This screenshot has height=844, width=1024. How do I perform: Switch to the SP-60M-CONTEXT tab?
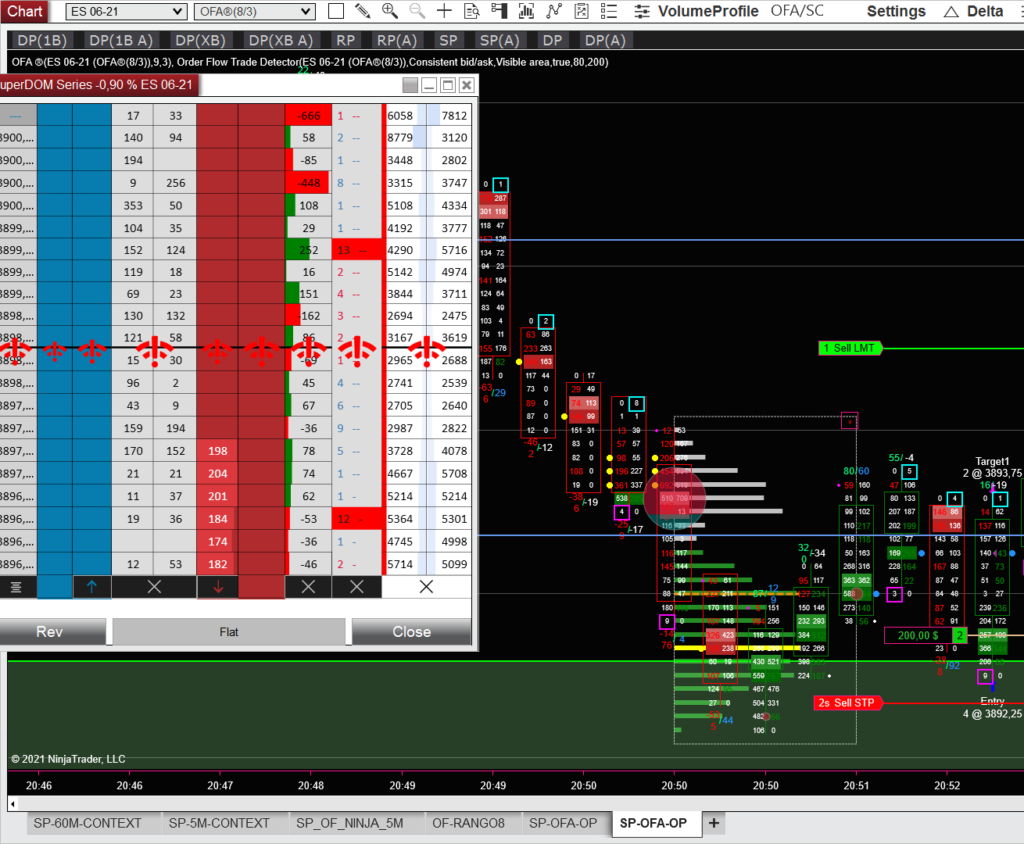[88, 823]
